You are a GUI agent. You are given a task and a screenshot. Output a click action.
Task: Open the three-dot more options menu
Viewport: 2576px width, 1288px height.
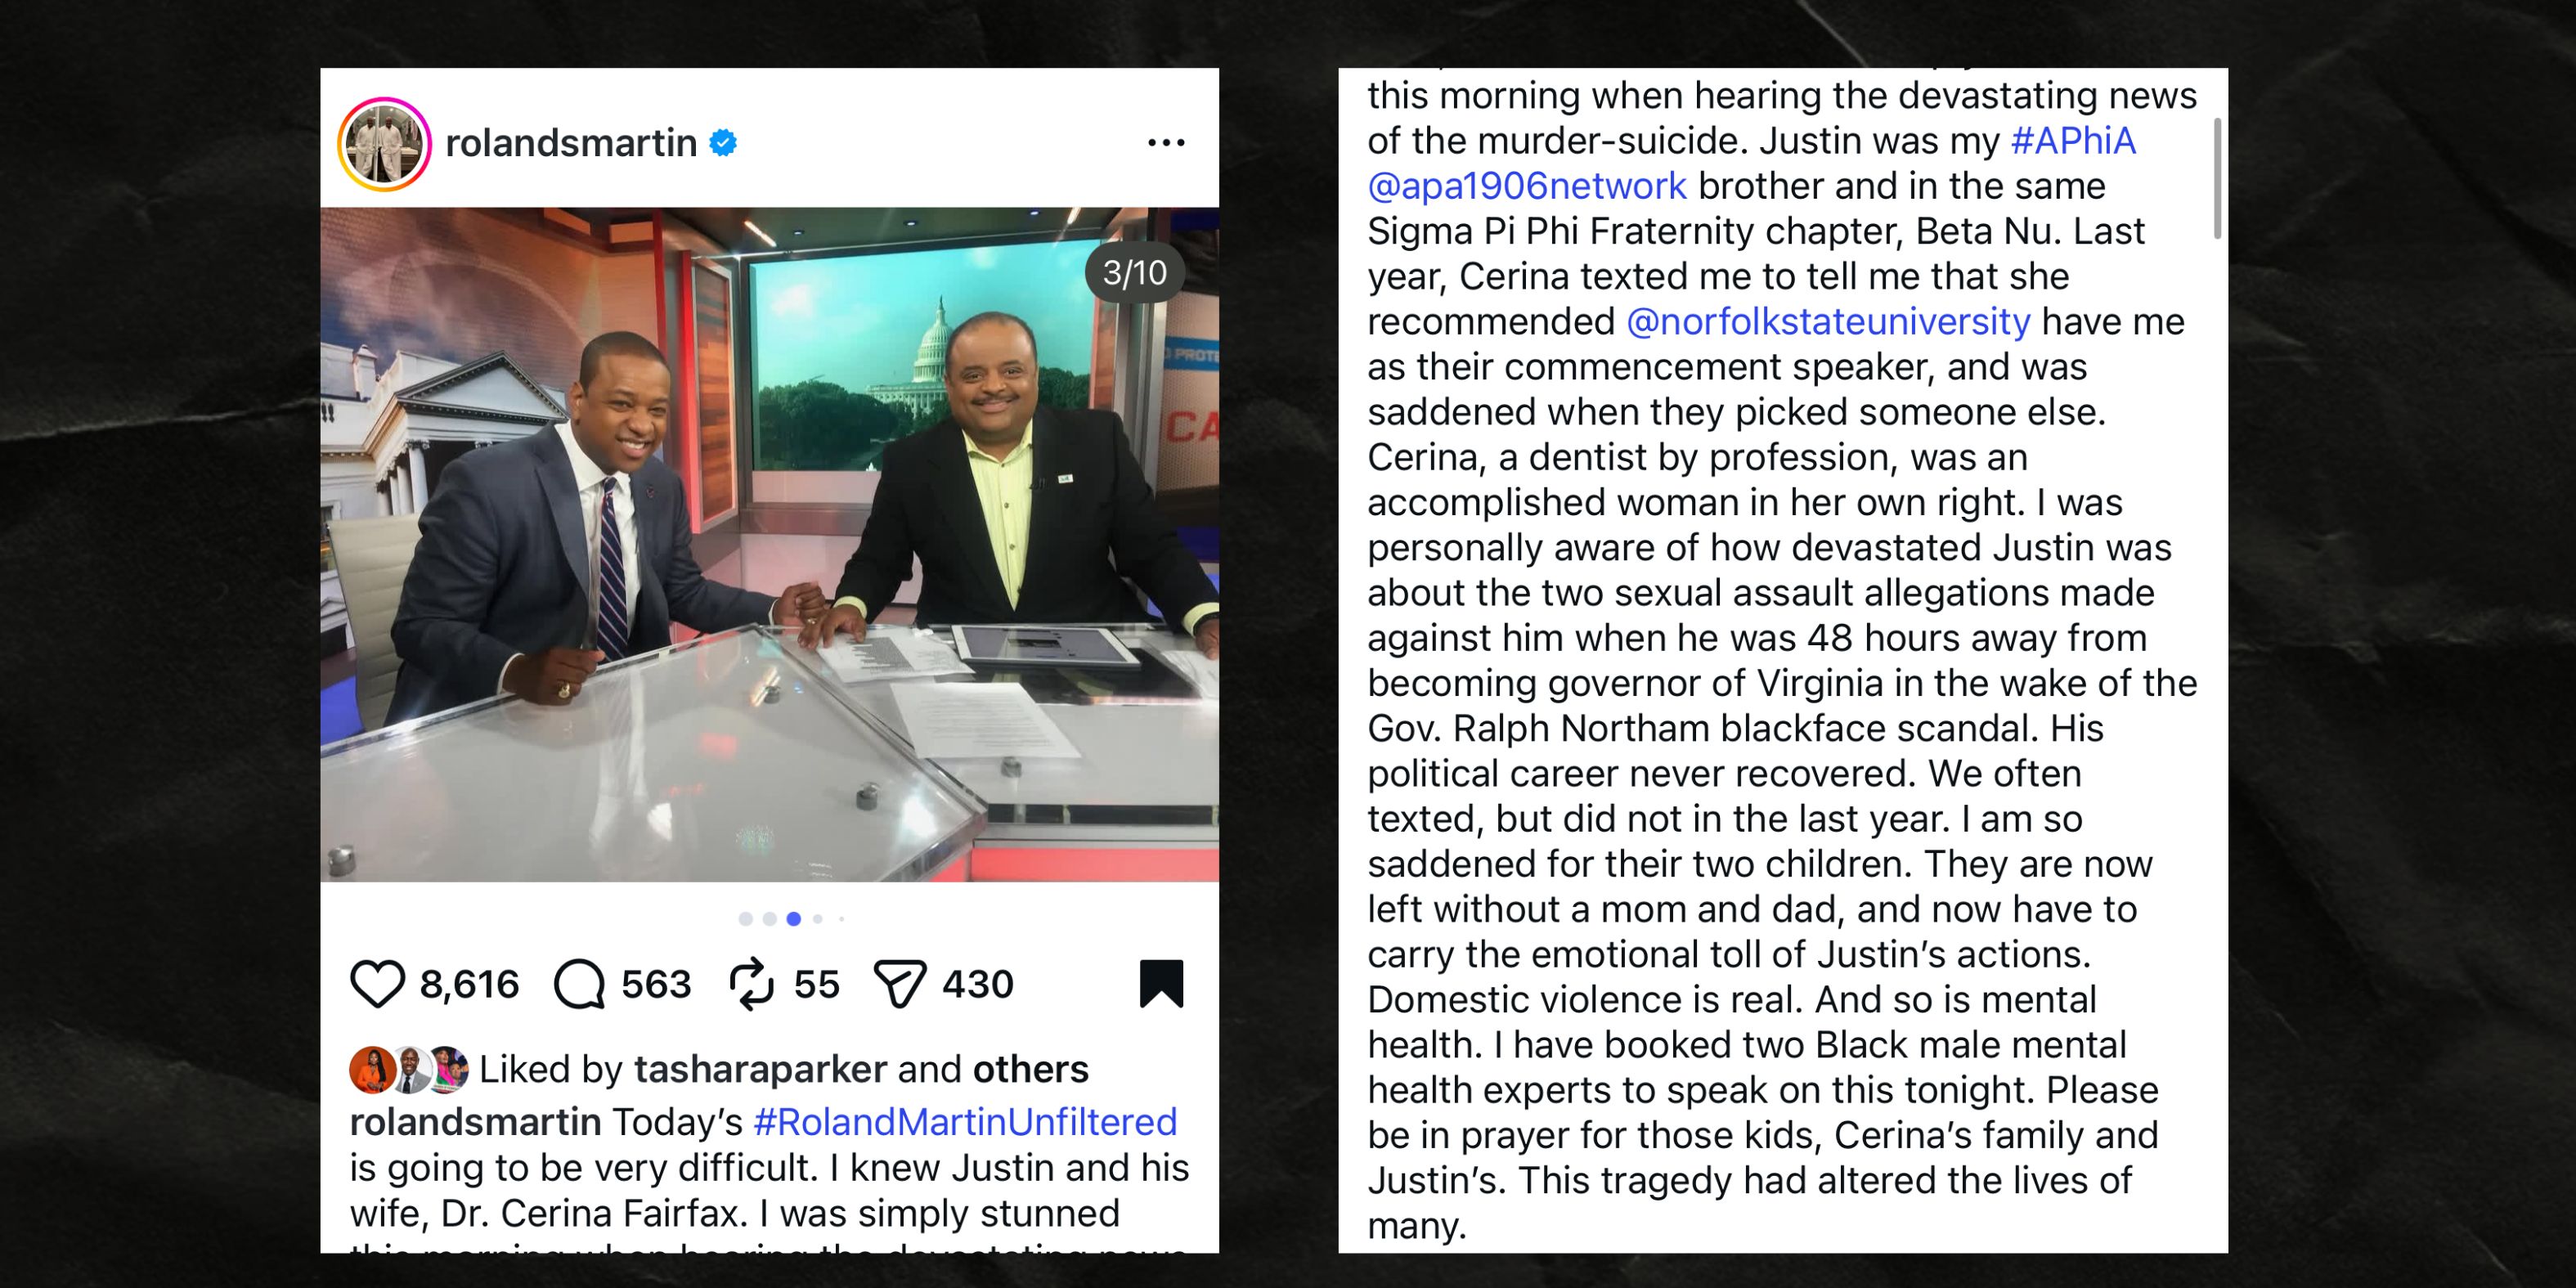click(1166, 143)
